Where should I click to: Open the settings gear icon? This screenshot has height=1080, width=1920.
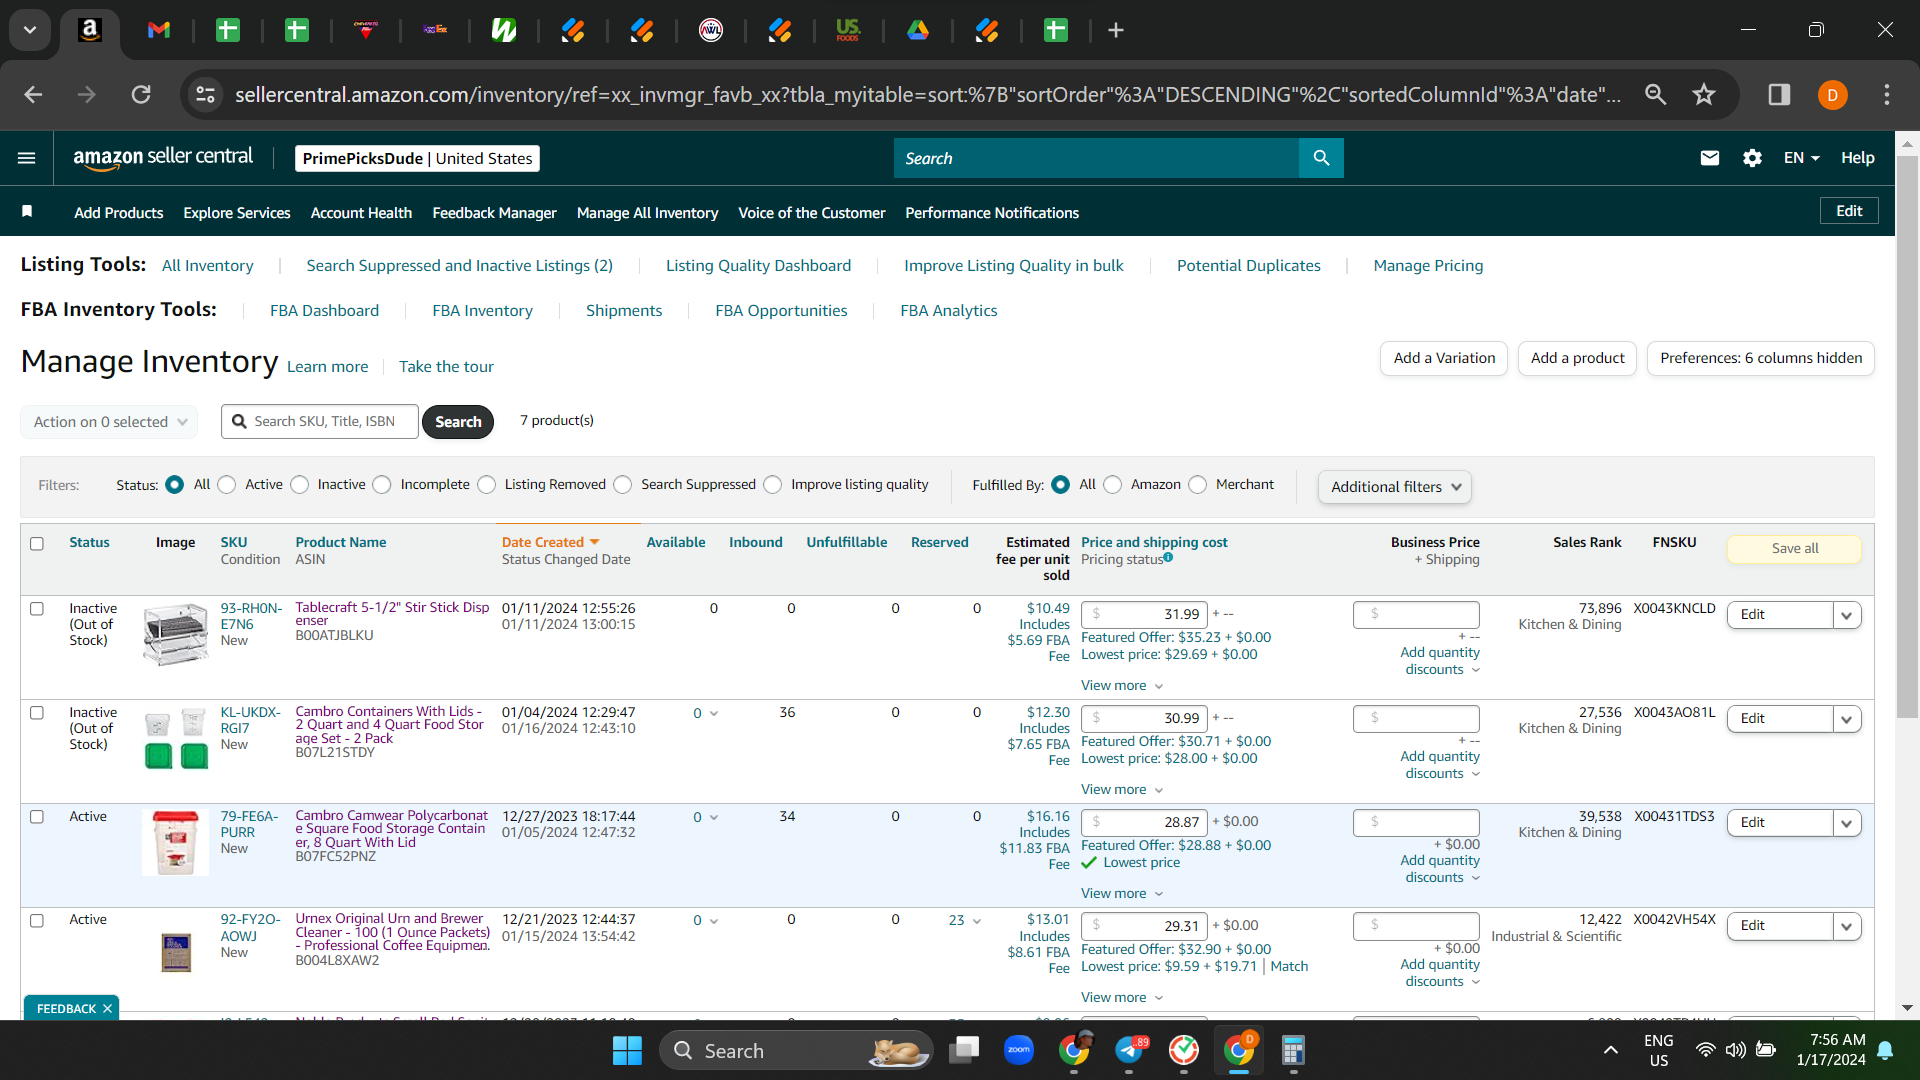coord(1752,158)
